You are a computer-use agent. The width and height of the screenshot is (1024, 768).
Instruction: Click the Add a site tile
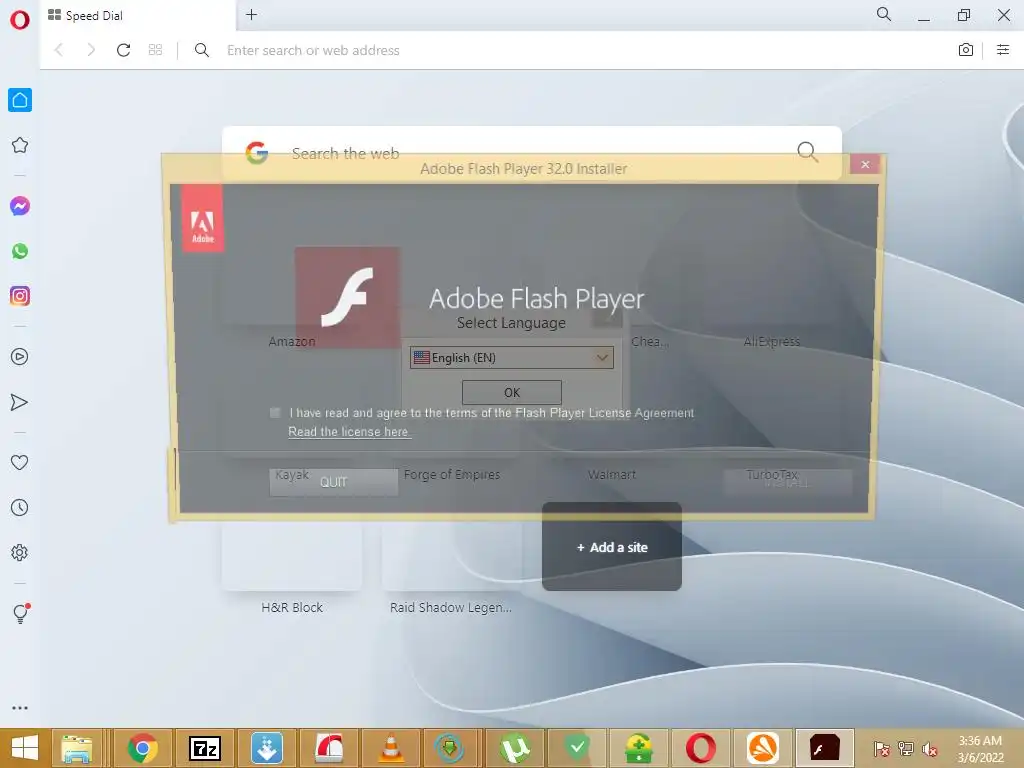(x=612, y=547)
